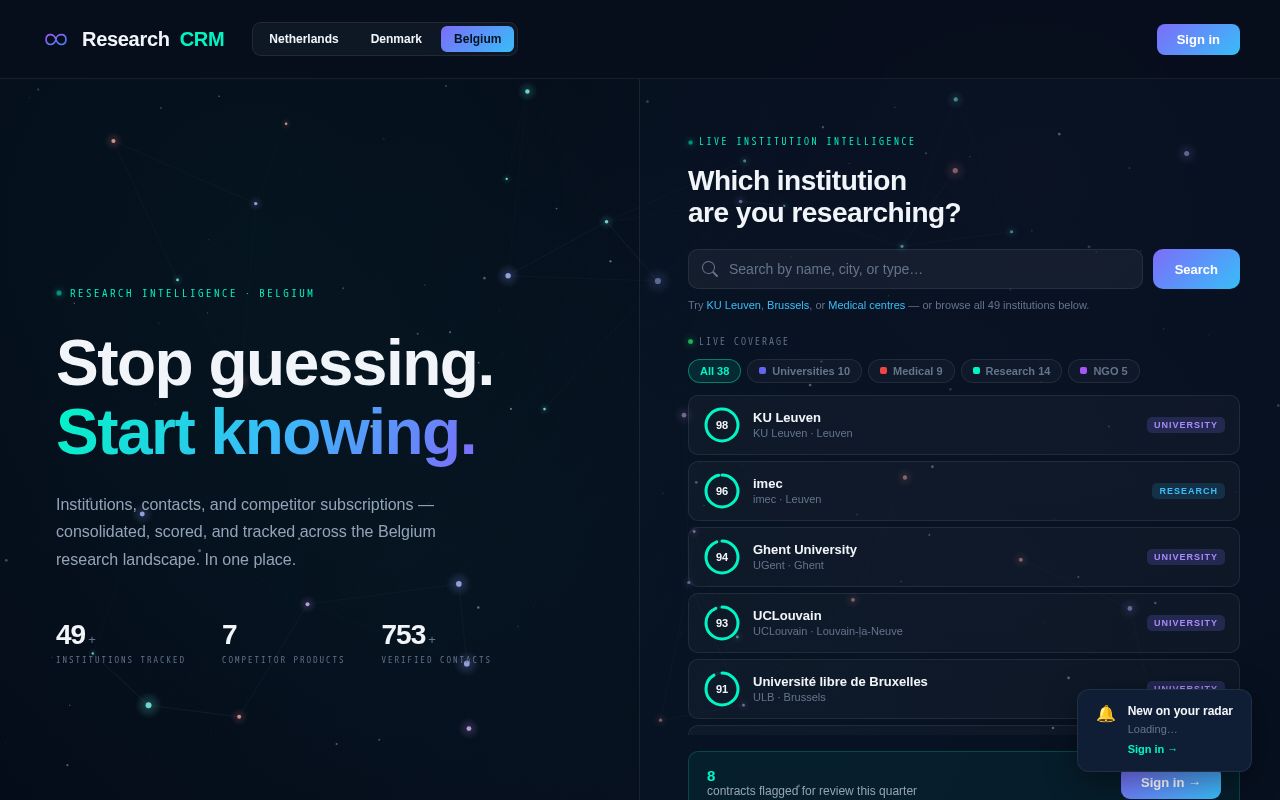1280x800 pixels.
Task: Filter list by All 38
Action: (x=715, y=371)
